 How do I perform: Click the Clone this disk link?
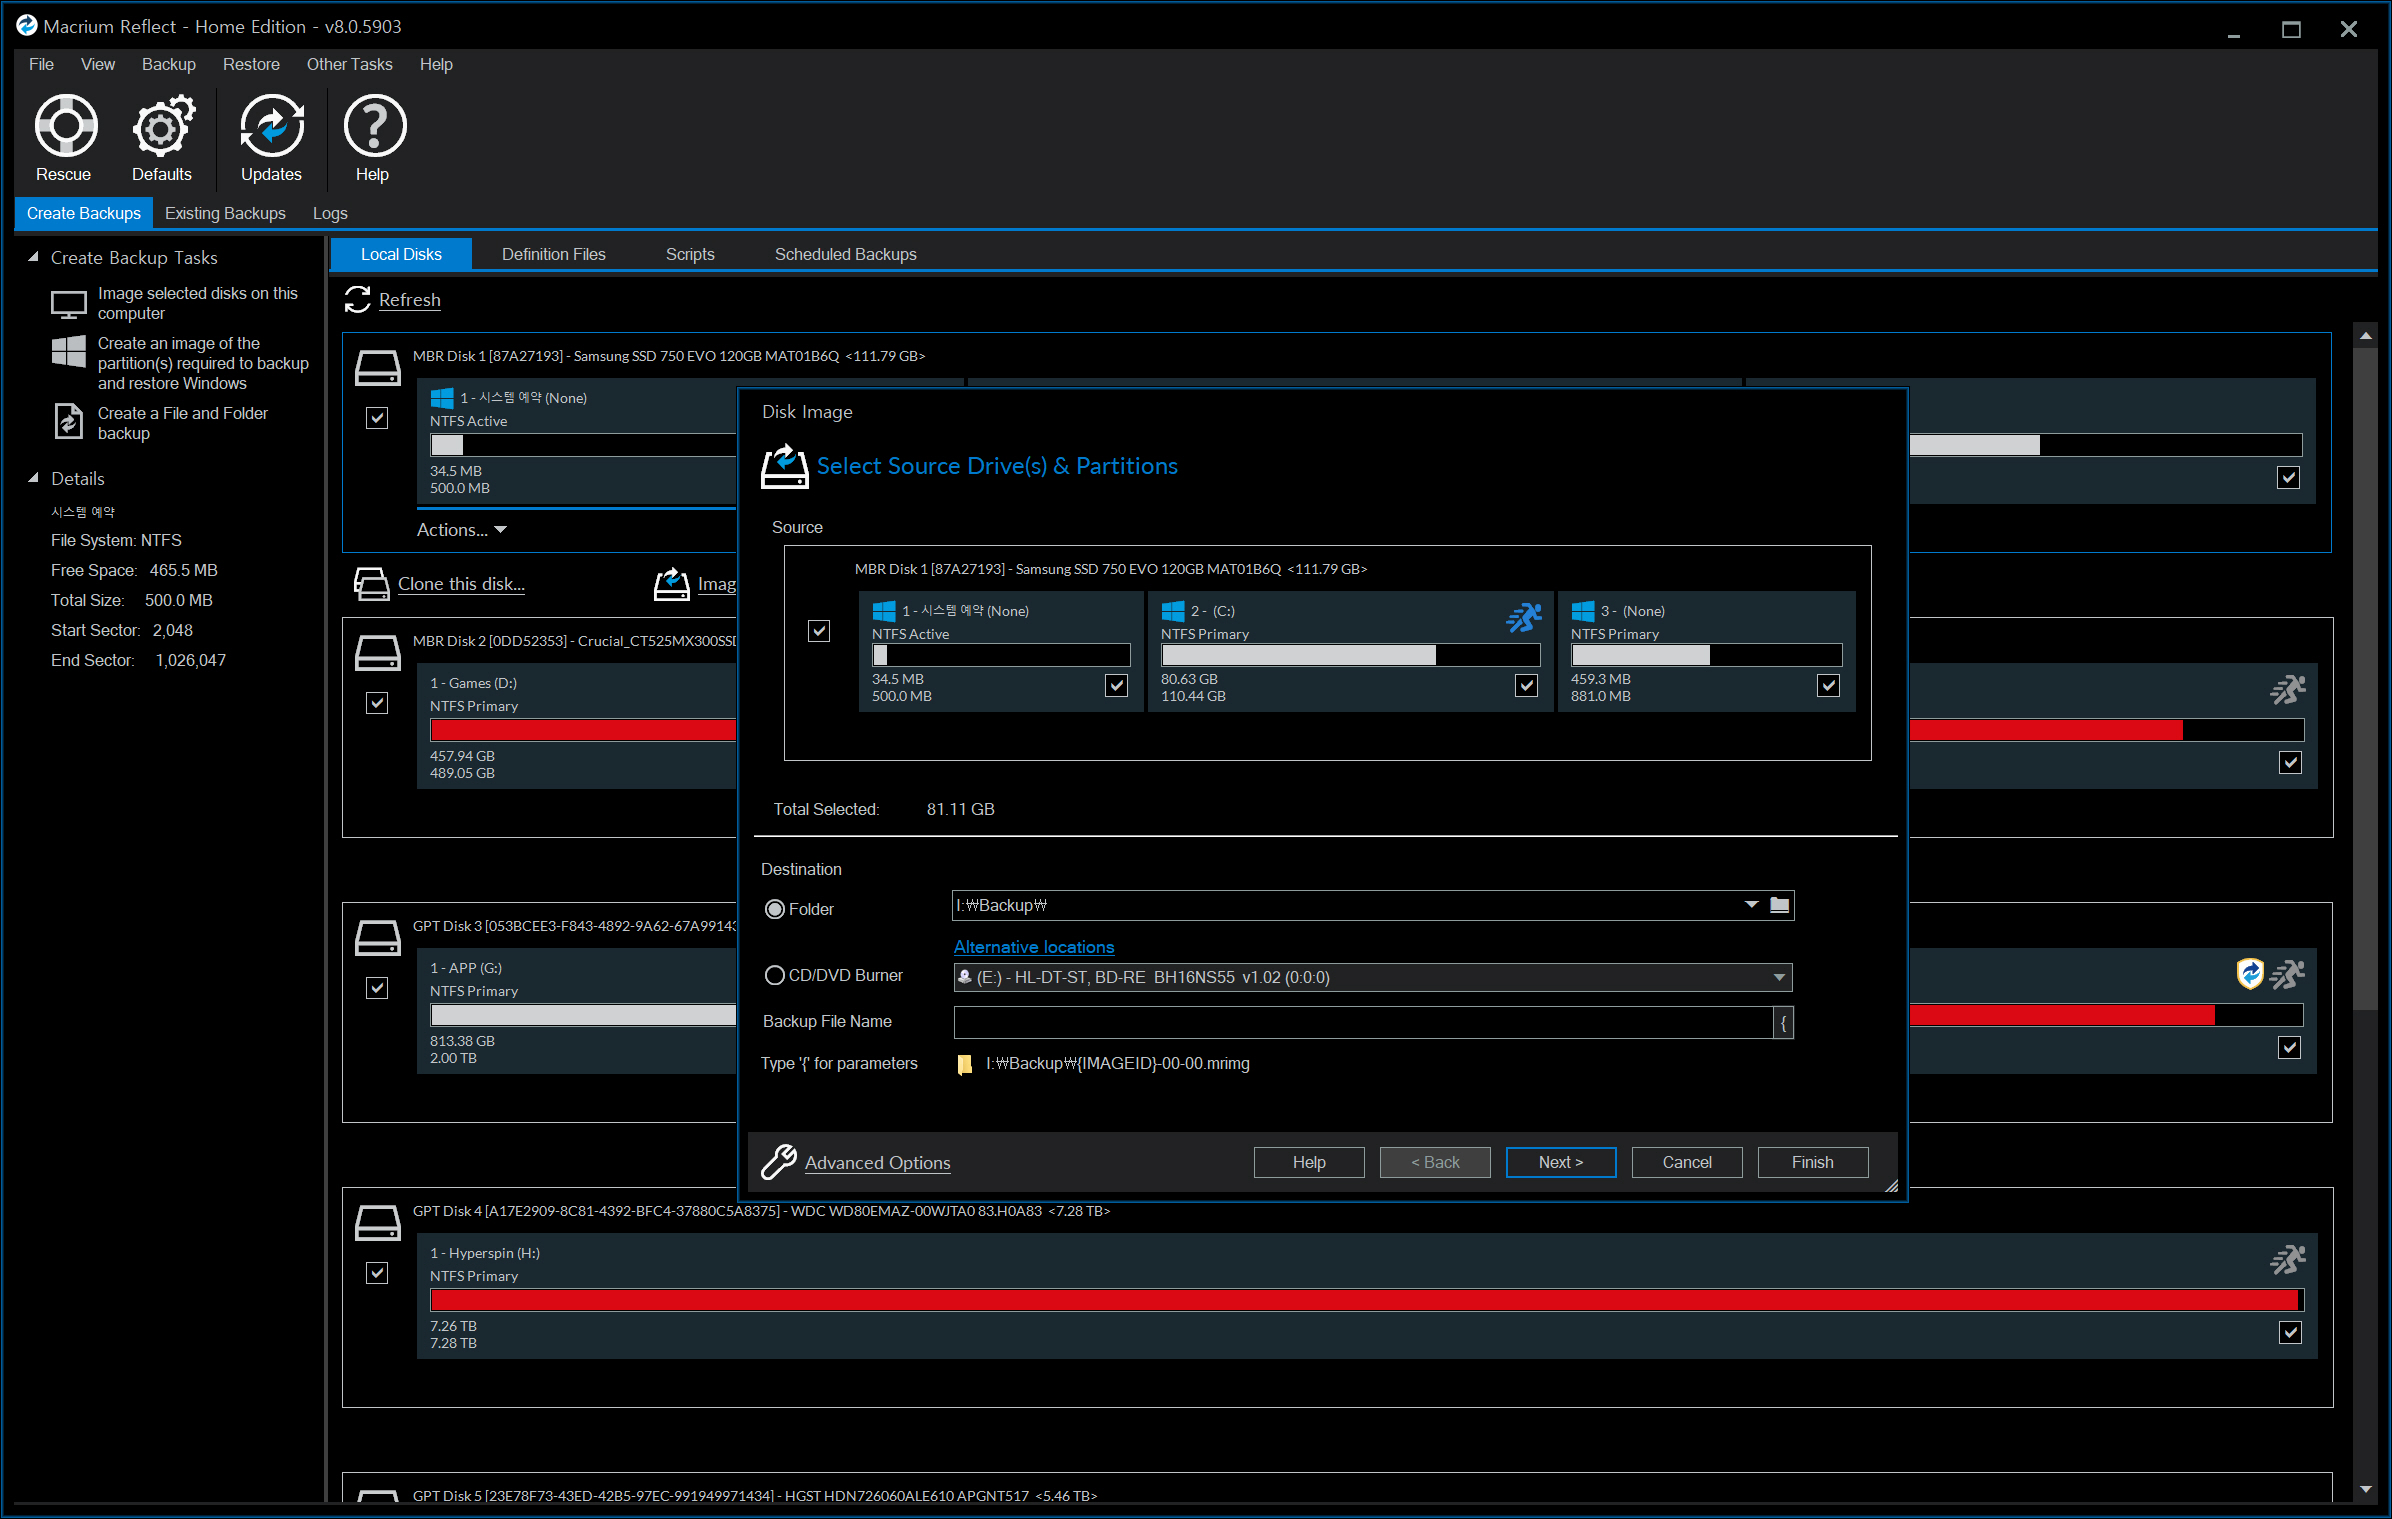pyautogui.click(x=461, y=584)
